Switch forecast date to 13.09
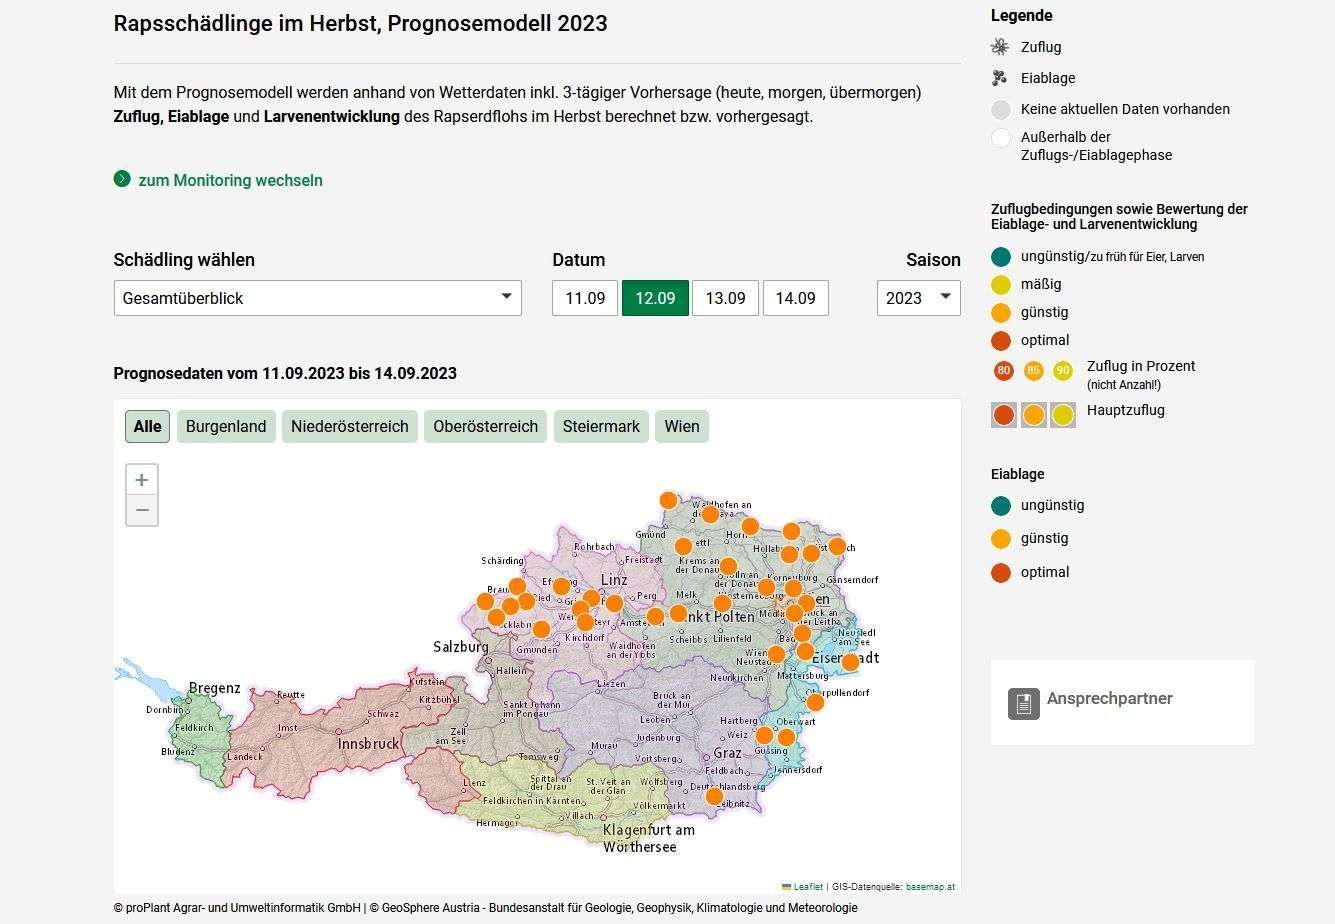 tap(725, 298)
